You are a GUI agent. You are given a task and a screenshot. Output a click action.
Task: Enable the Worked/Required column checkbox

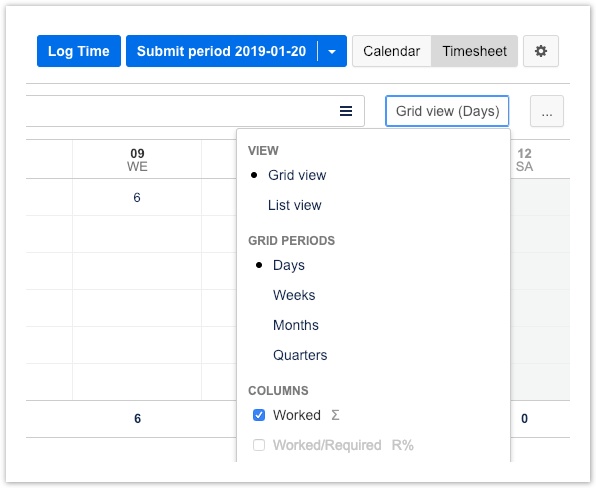coord(259,445)
